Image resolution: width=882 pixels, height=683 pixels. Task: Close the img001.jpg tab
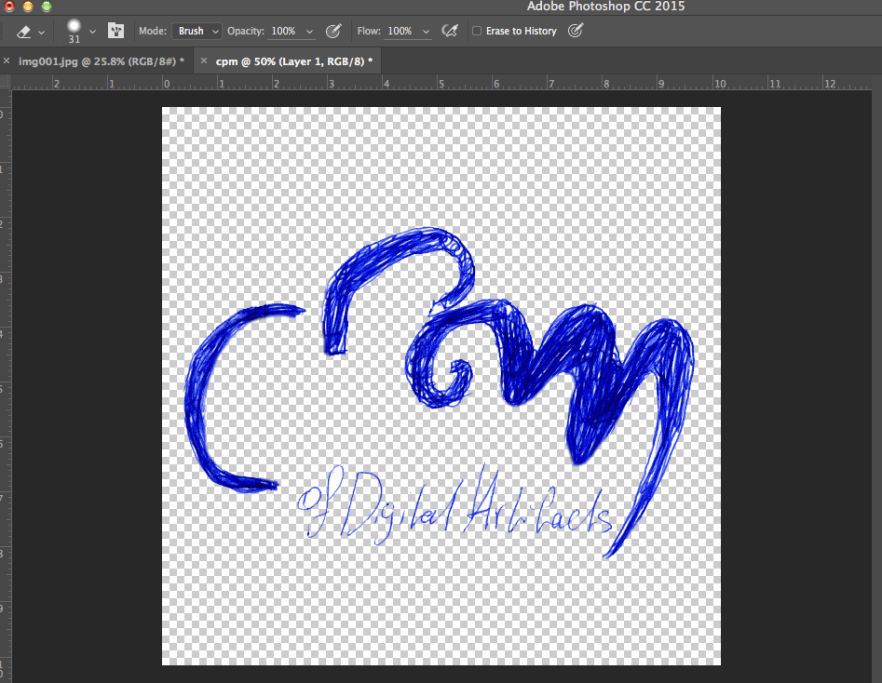[x=7, y=61]
